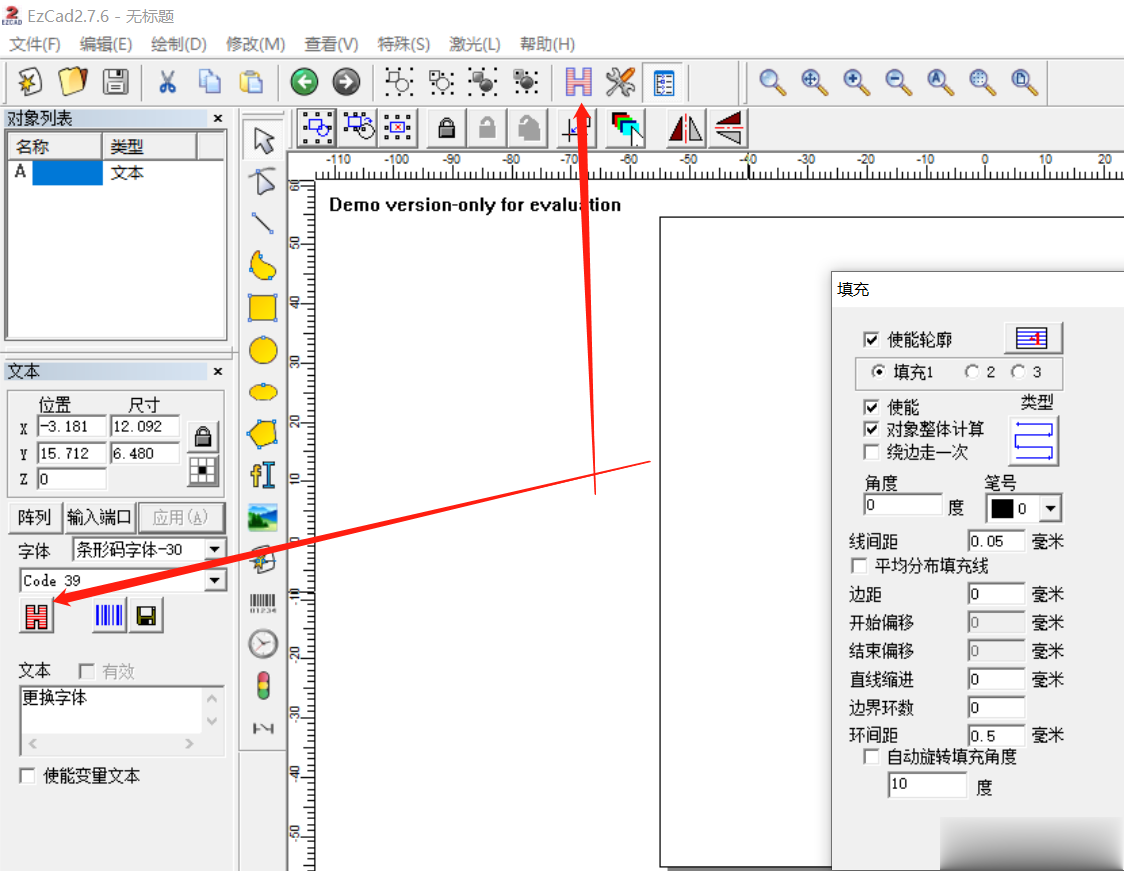Select the circle drawing tool
Image resolution: width=1124 pixels, height=871 pixels.
pos(263,351)
